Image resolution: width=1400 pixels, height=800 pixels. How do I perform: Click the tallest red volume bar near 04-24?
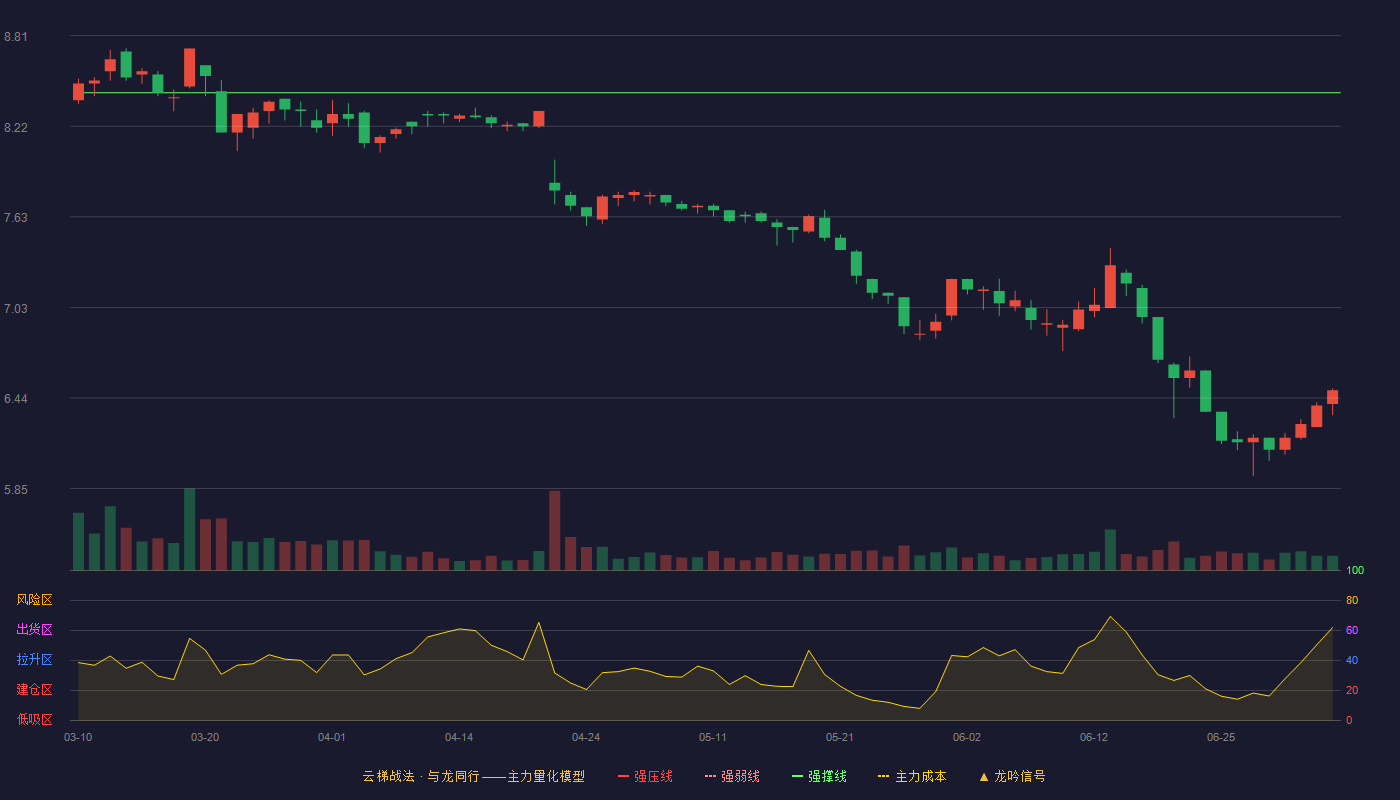[554, 530]
